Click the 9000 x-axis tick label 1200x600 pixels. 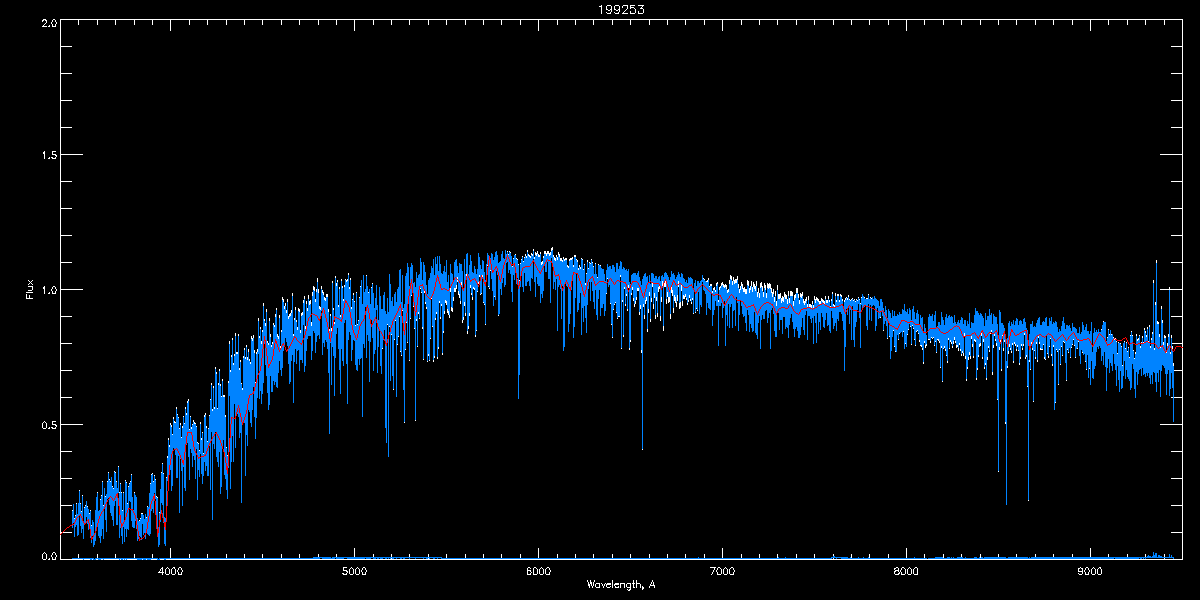point(1090,572)
